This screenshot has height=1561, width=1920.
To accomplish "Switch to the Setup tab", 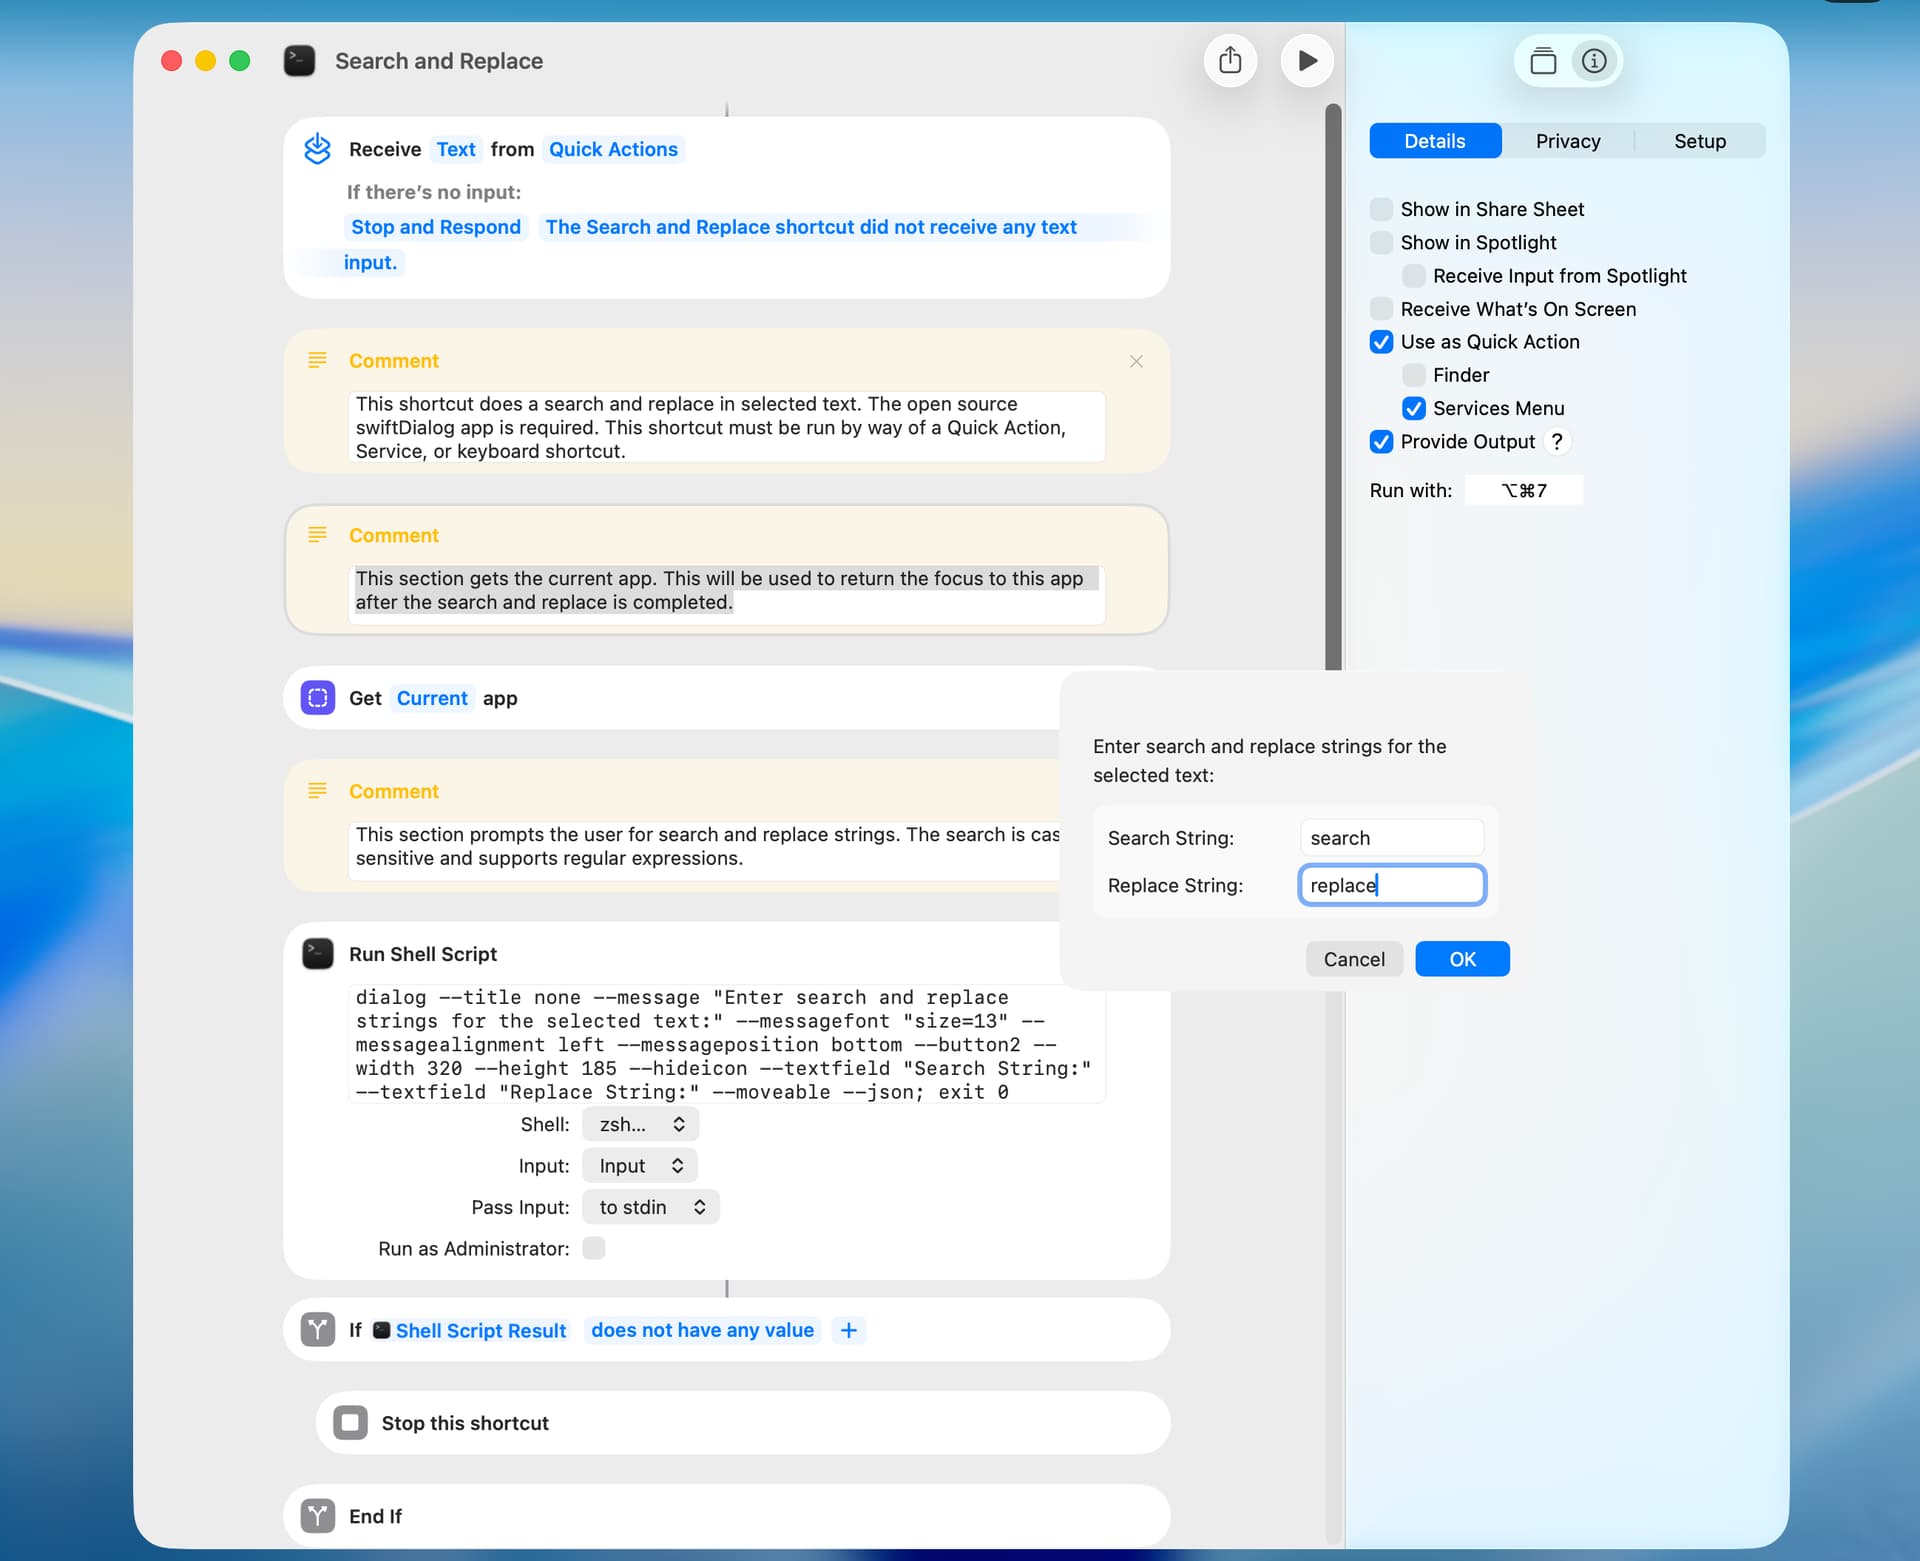I will point(1699,141).
